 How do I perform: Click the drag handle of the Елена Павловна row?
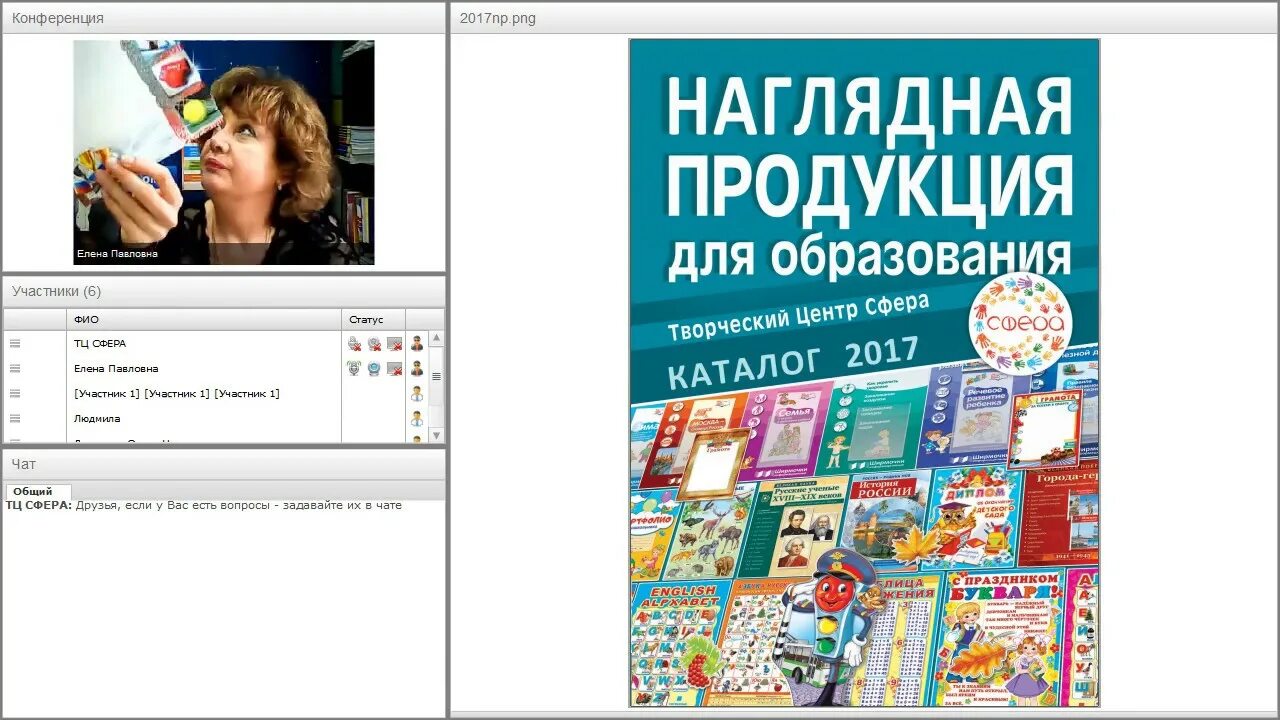[x=15, y=368]
